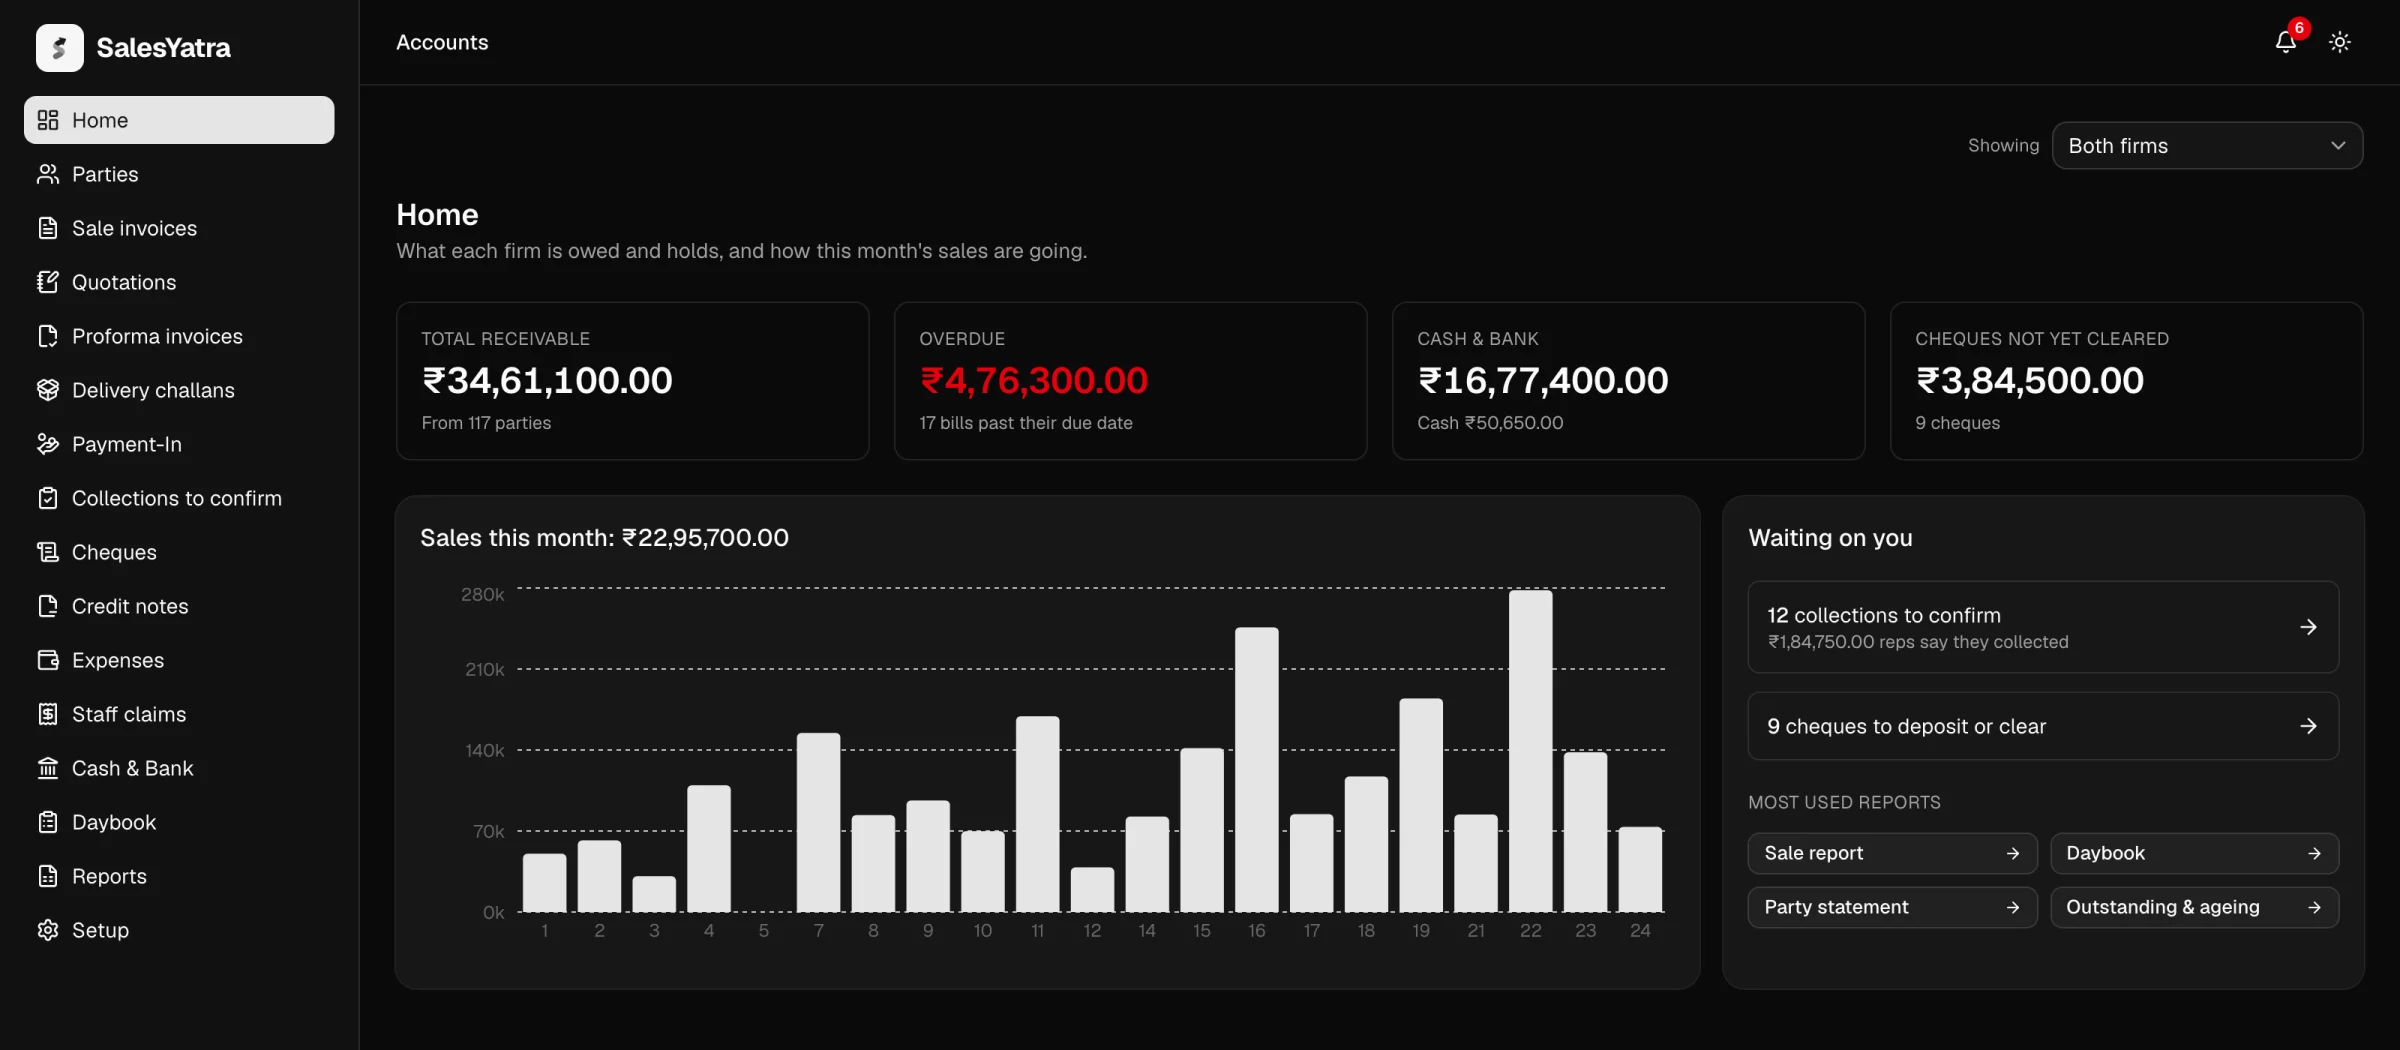Click the Expenses wallet icon

coord(48,660)
